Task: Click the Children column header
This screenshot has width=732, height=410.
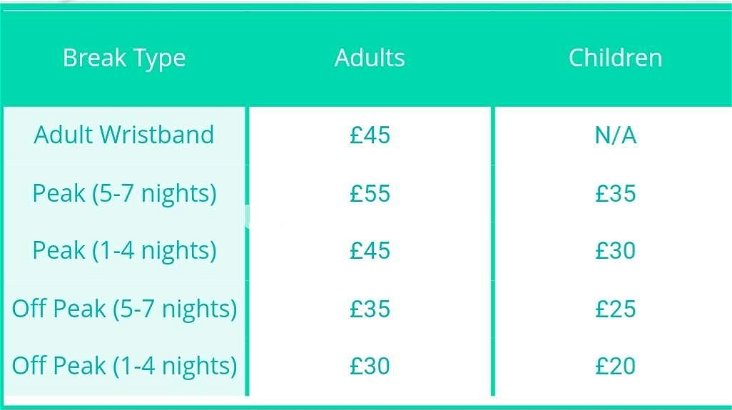Action: click(x=615, y=58)
